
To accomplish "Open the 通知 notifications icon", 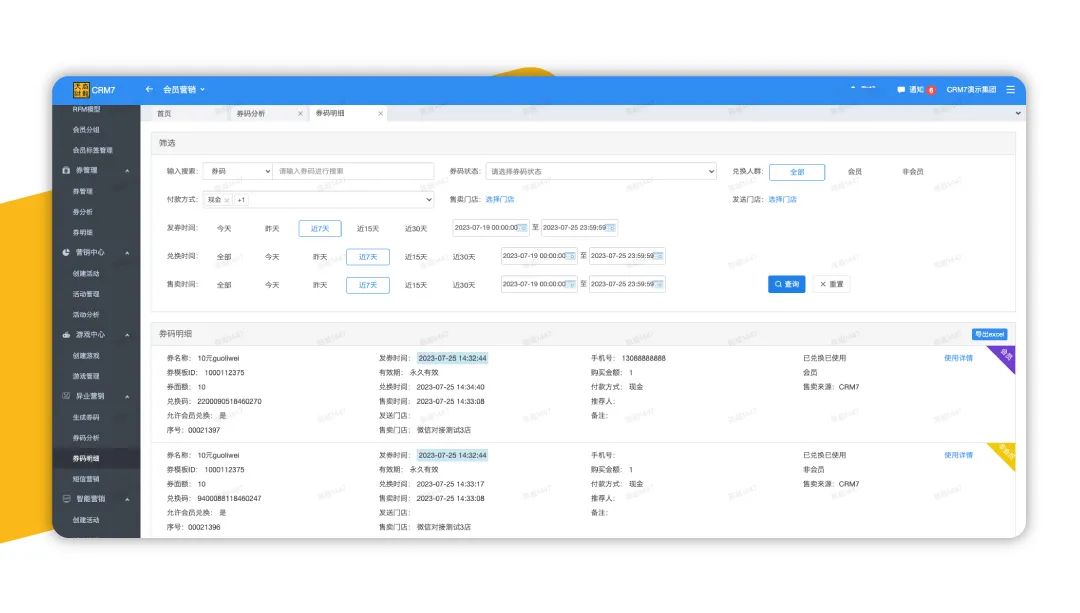I will click(x=901, y=90).
